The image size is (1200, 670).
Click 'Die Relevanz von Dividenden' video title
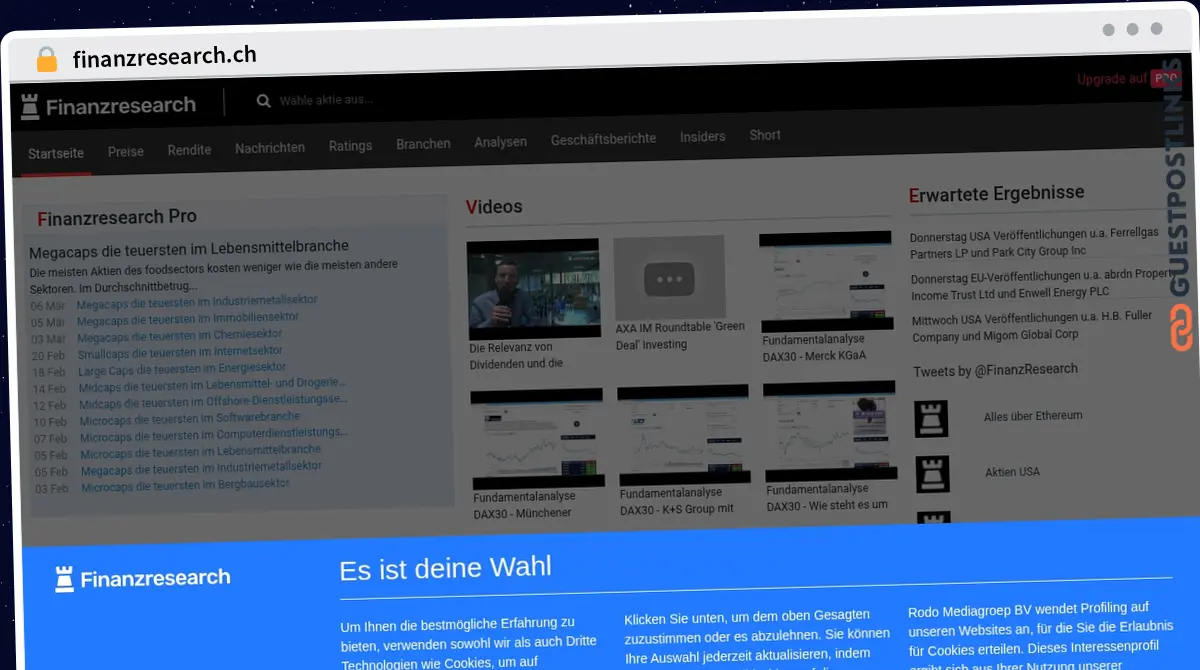point(517,356)
